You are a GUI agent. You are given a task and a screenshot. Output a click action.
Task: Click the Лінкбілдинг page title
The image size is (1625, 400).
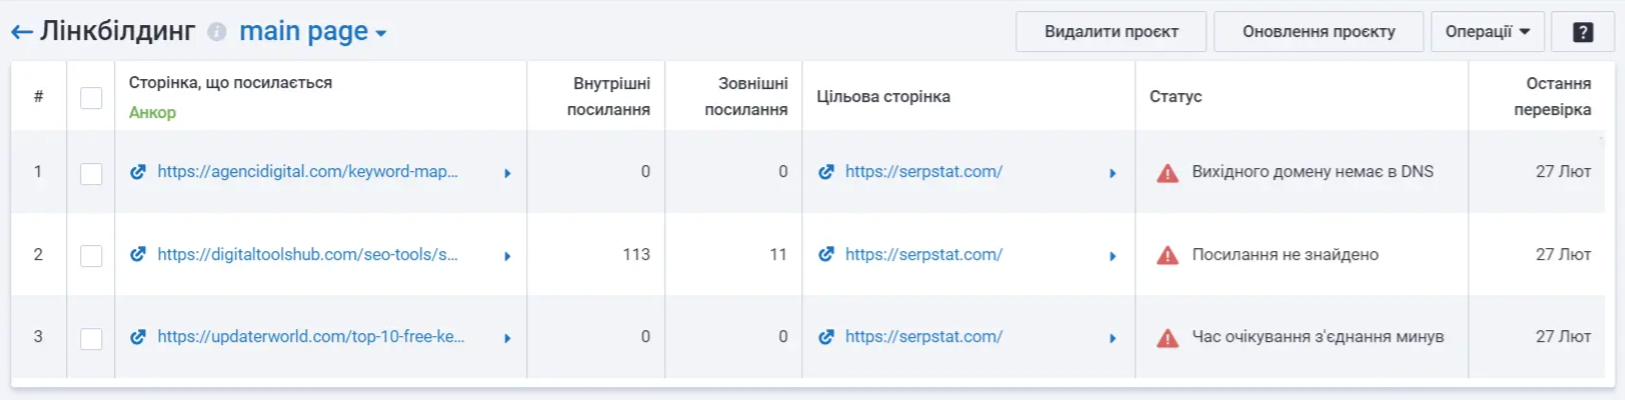(117, 32)
